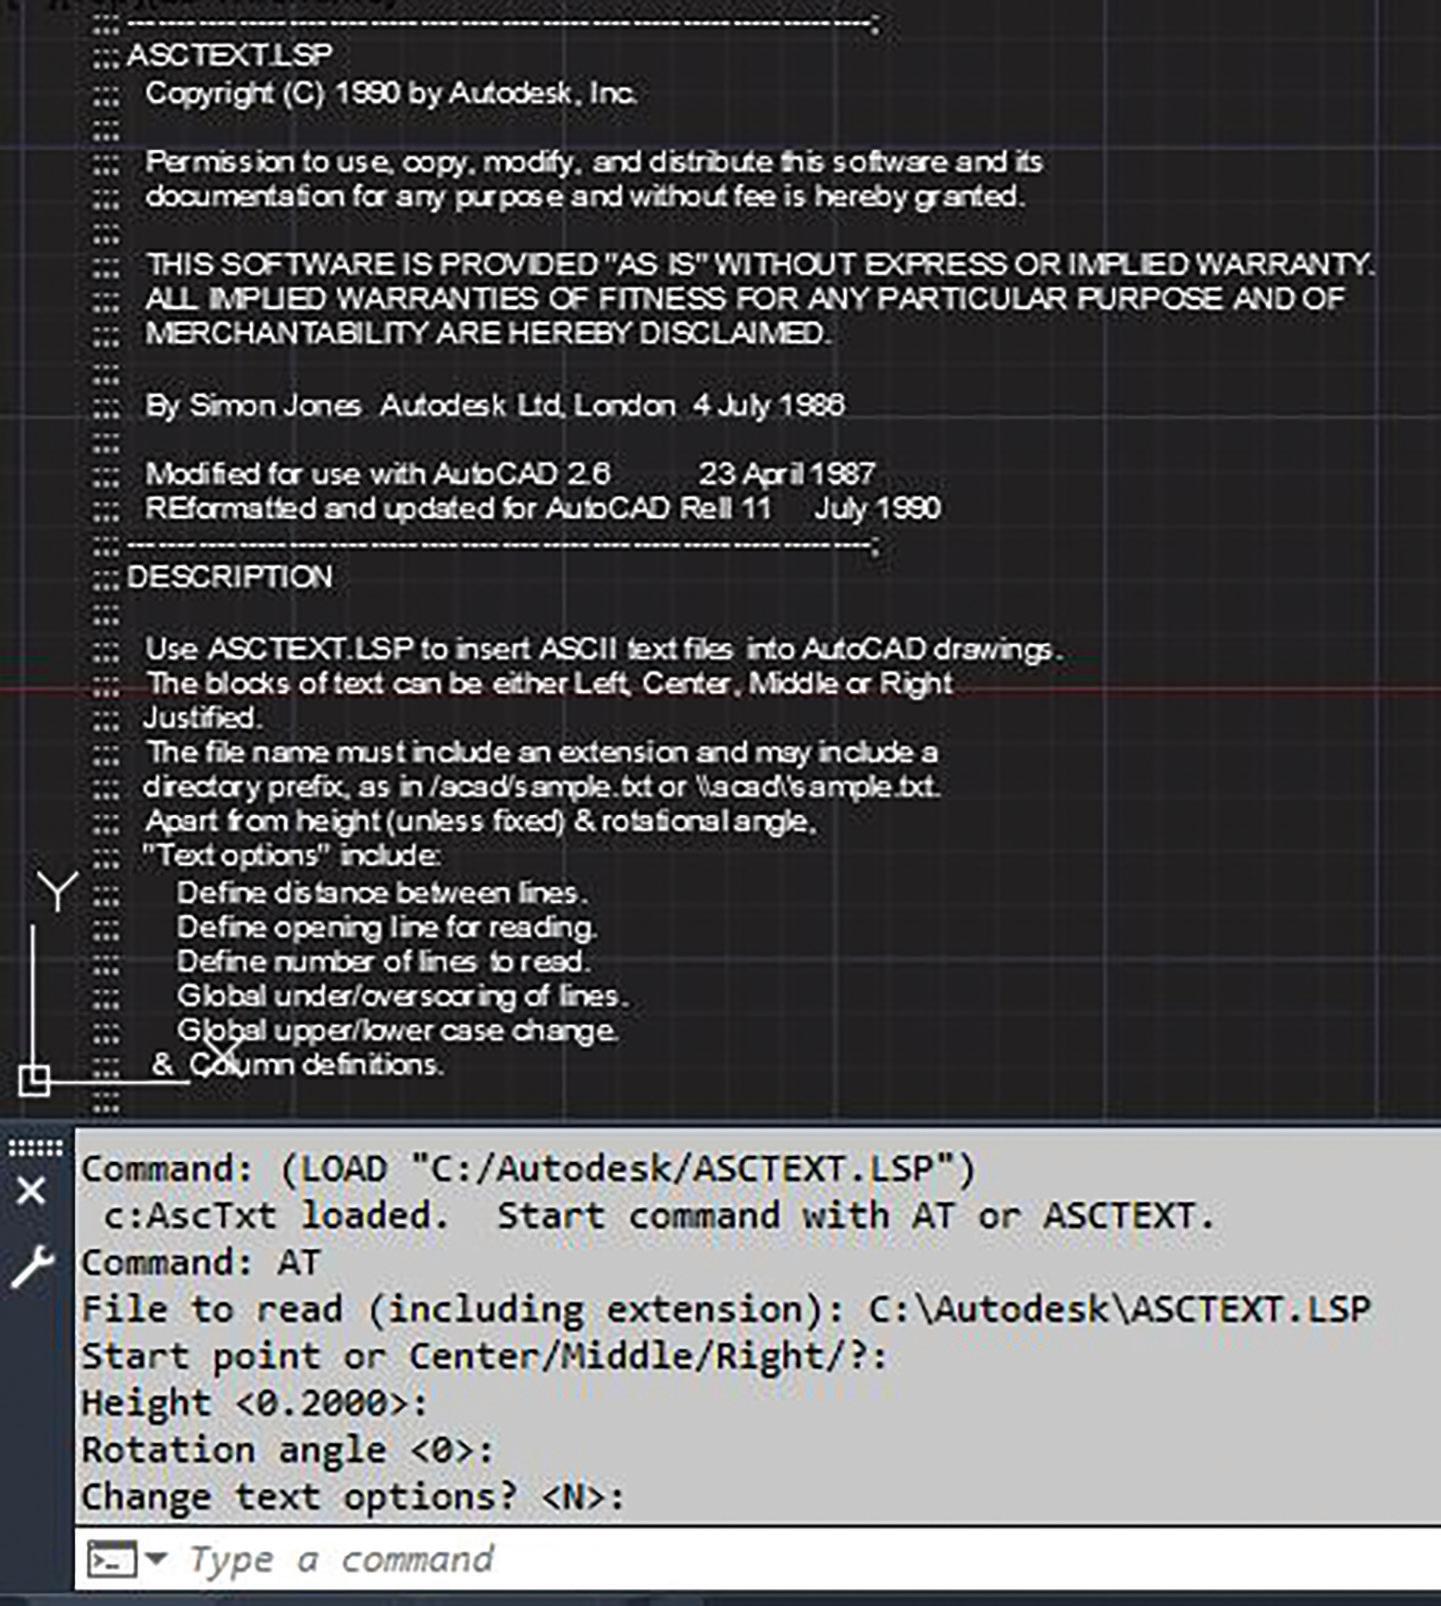
Task: Select the "documentation for any purpose" line
Action: click(585, 196)
